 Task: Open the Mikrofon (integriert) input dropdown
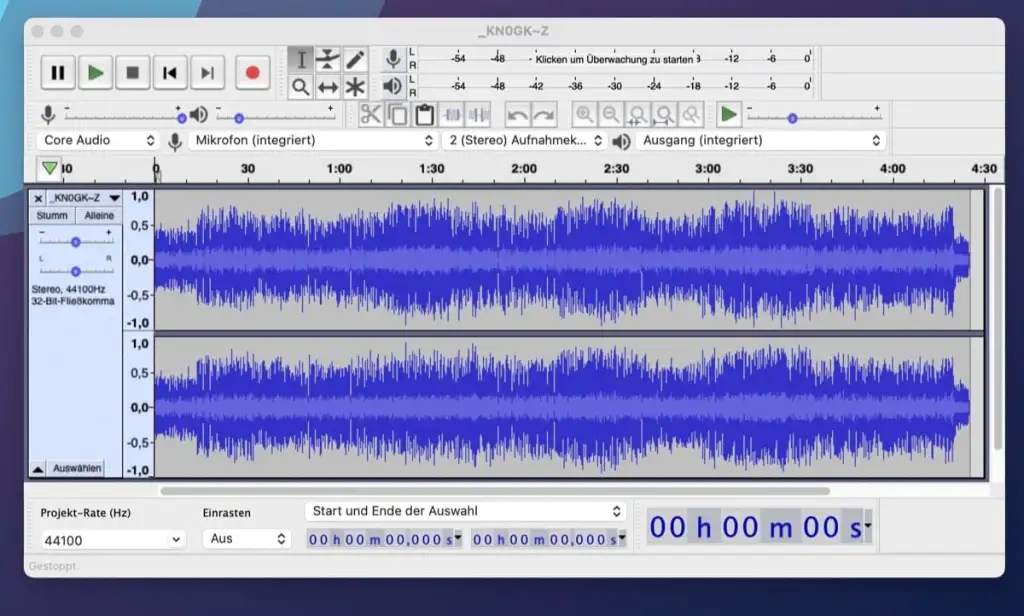point(313,140)
